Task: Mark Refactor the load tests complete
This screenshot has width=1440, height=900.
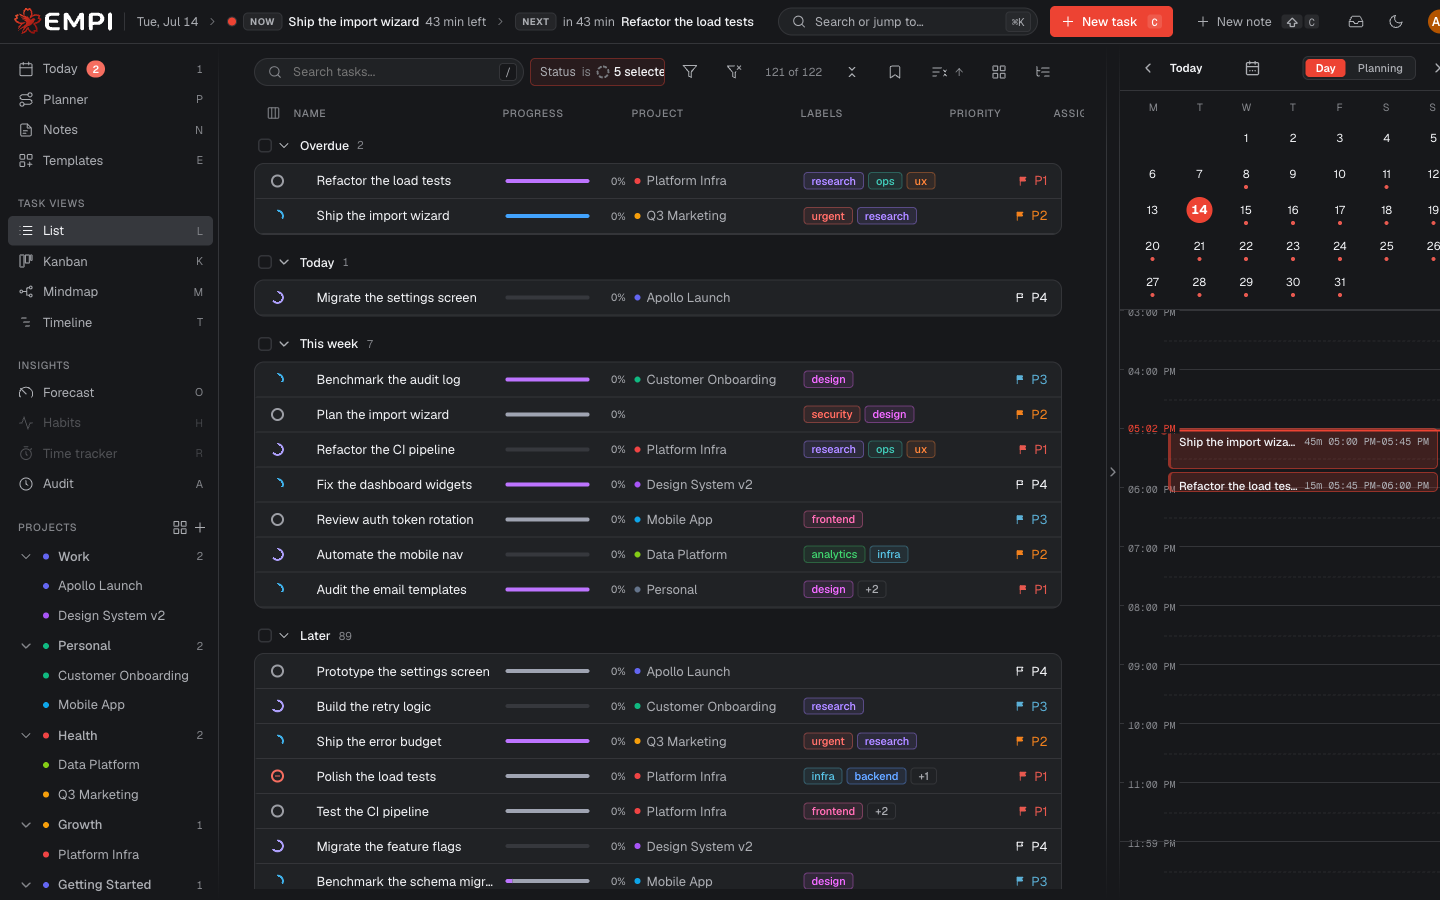Action: 278,181
